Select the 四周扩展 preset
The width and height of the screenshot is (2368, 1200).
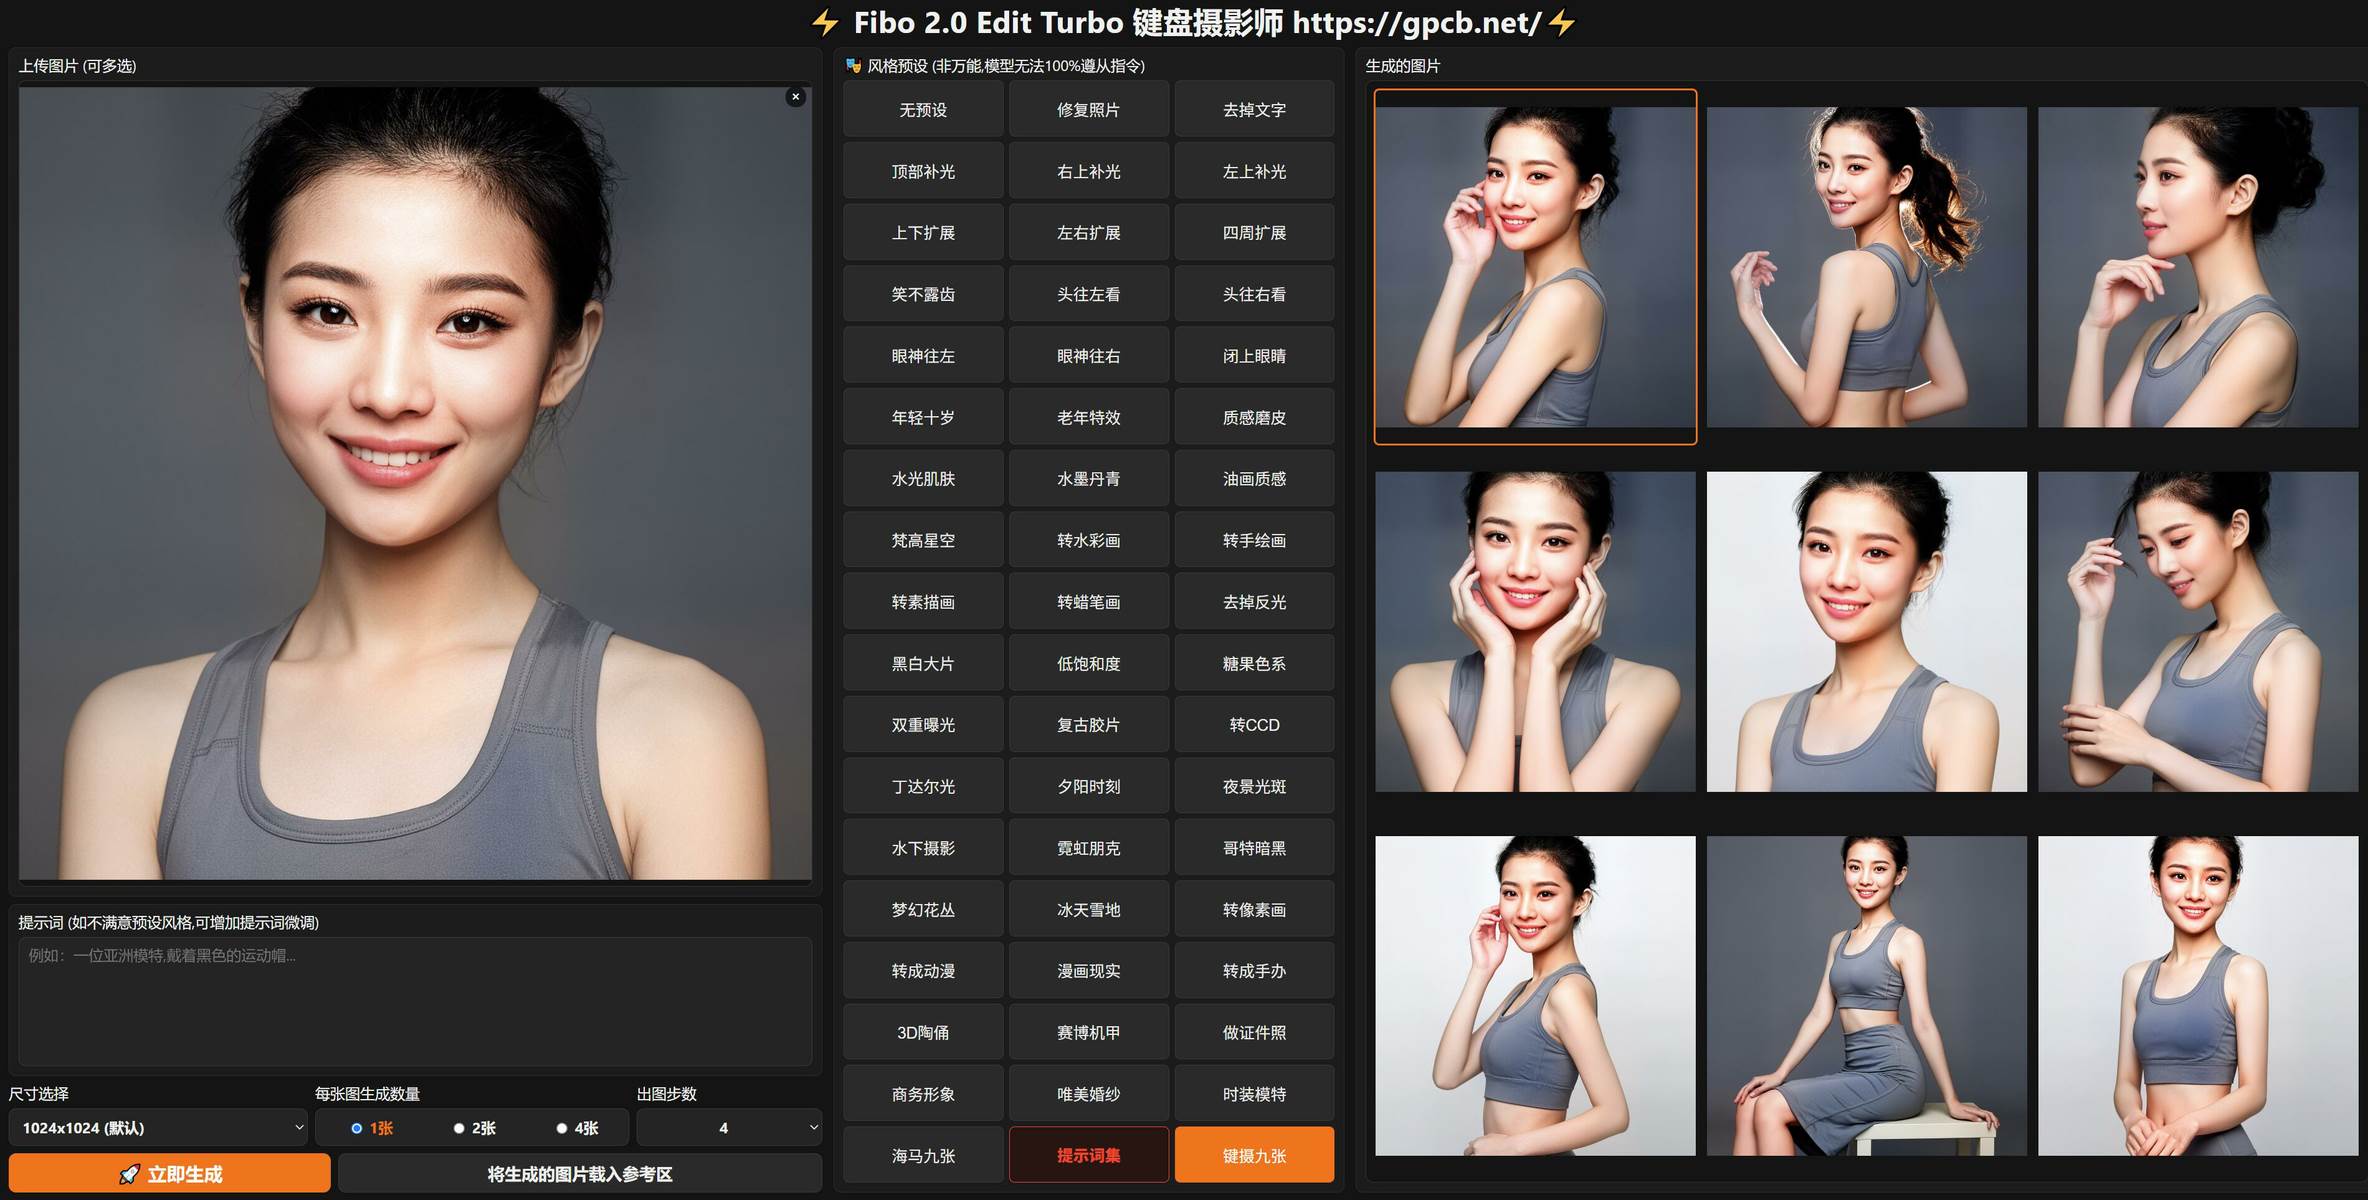pyautogui.click(x=1254, y=233)
